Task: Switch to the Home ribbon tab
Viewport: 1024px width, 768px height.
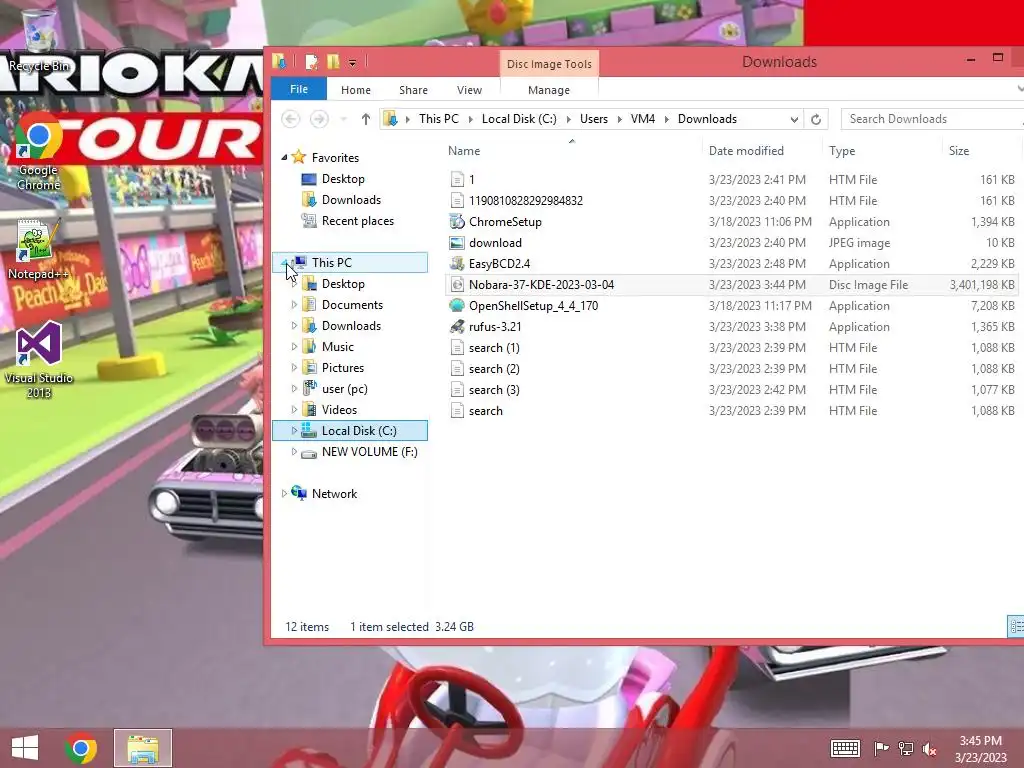Action: click(356, 89)
